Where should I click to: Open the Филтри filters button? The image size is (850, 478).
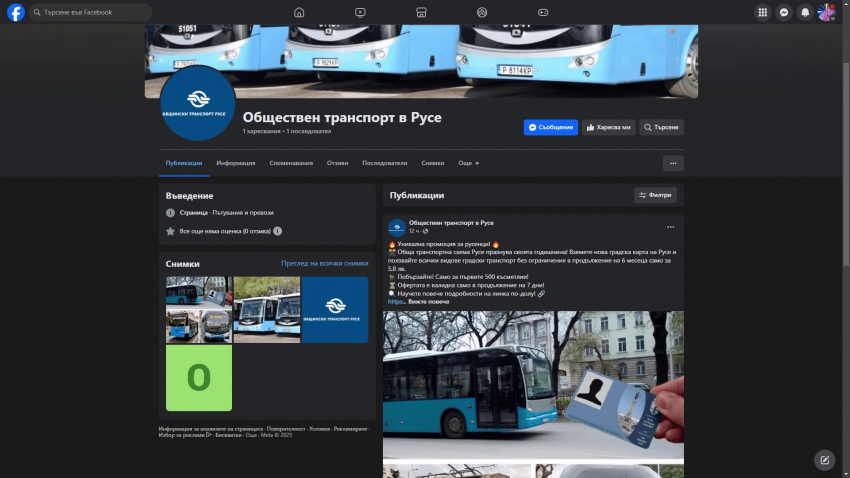pyautogui.click(x=655, y=195)
